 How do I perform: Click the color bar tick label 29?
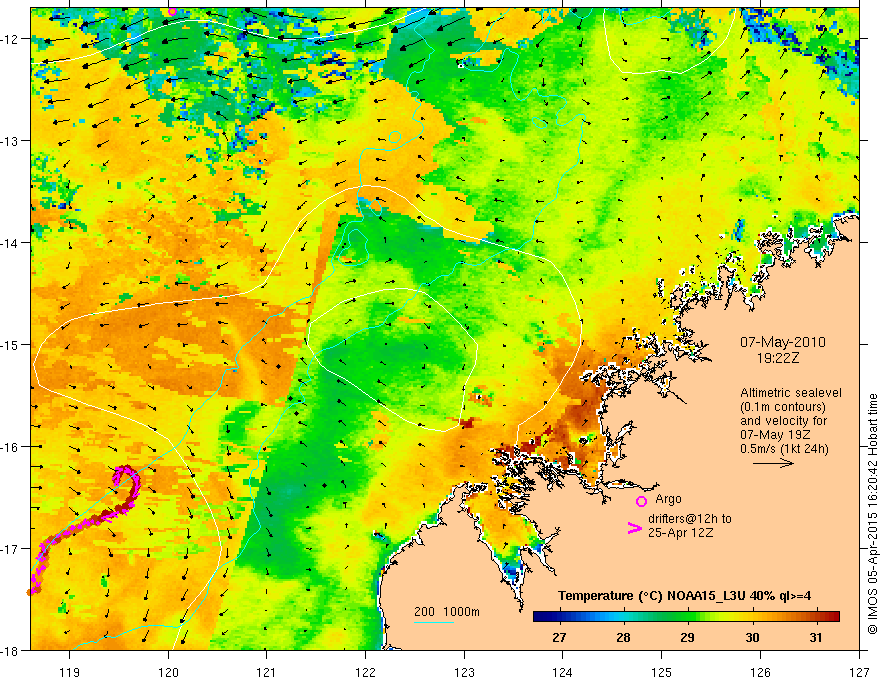pos(688,637)
